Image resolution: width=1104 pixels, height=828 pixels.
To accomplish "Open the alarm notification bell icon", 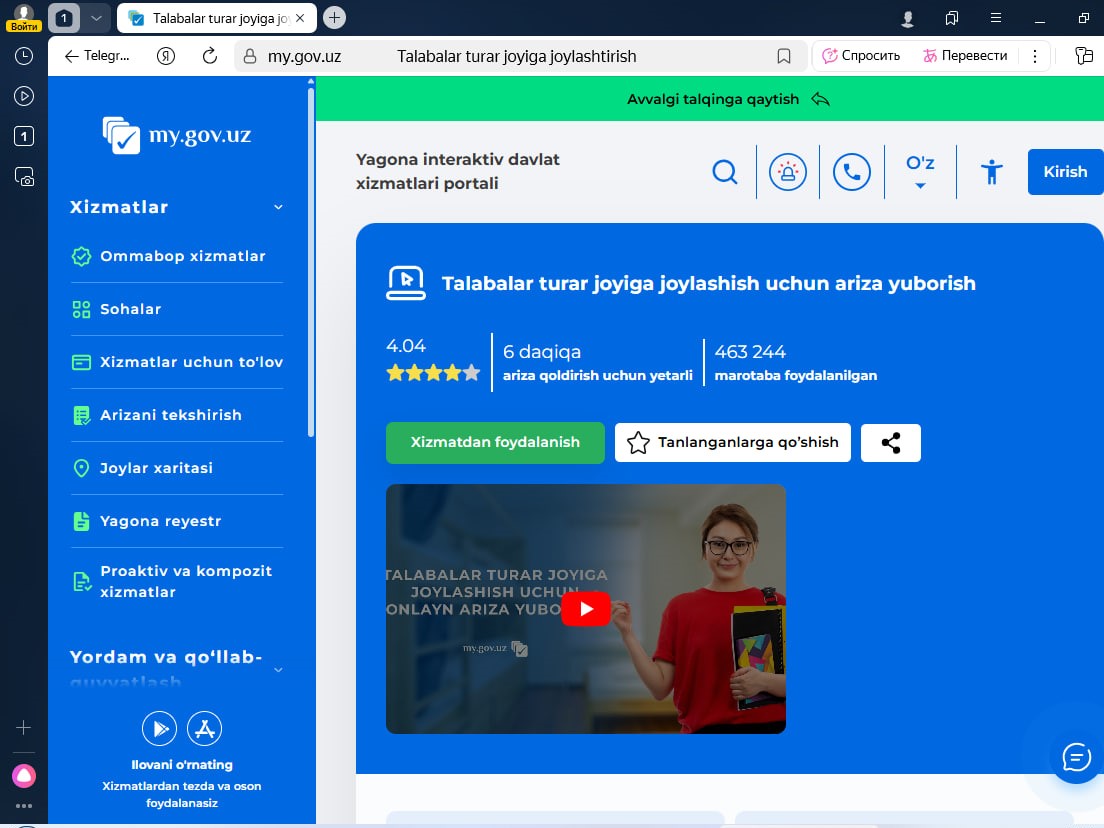I will coord(787,172).
